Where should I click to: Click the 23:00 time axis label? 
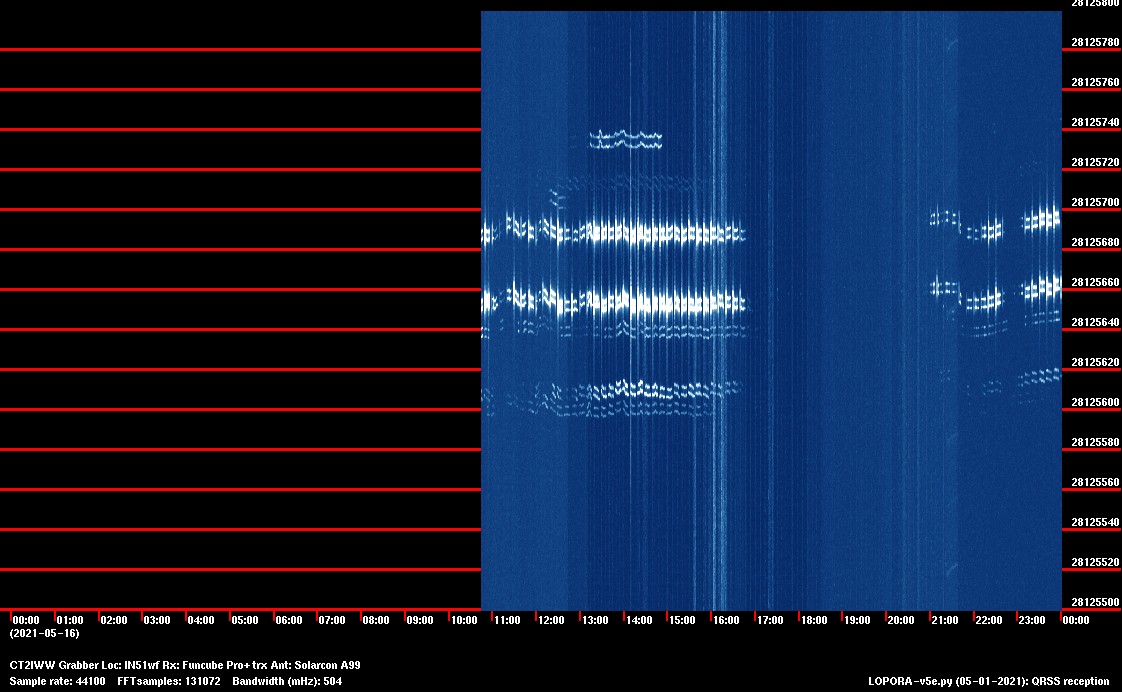point(1032,620)
